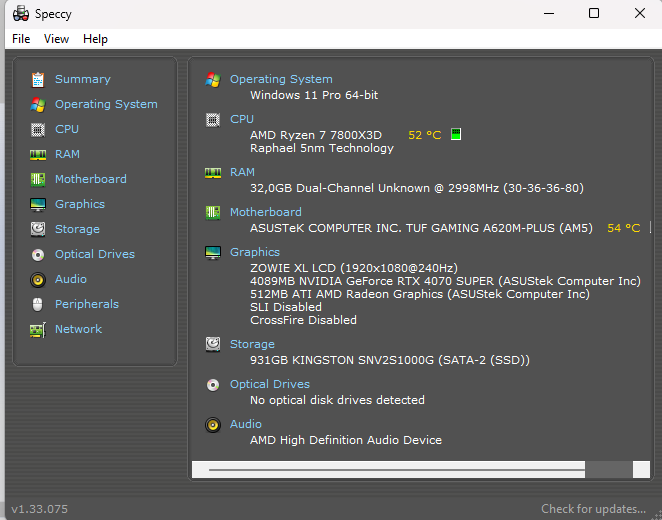
Task: Click the Graphics monitor icon in sidebar
Action: 38,205
